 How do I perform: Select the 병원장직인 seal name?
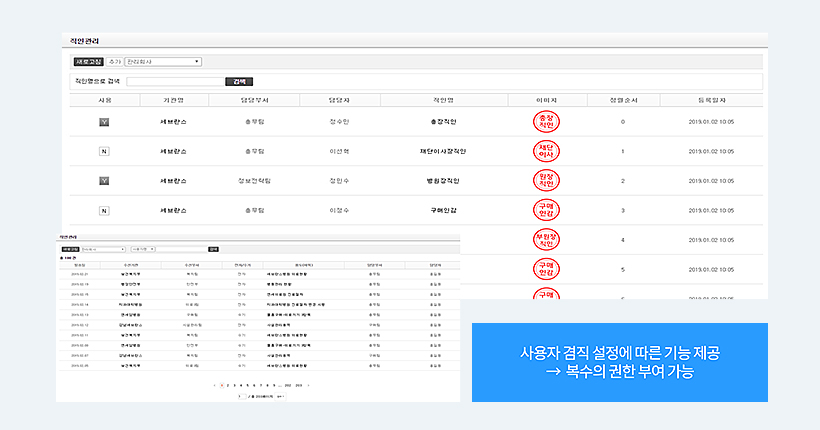[443, 181]
